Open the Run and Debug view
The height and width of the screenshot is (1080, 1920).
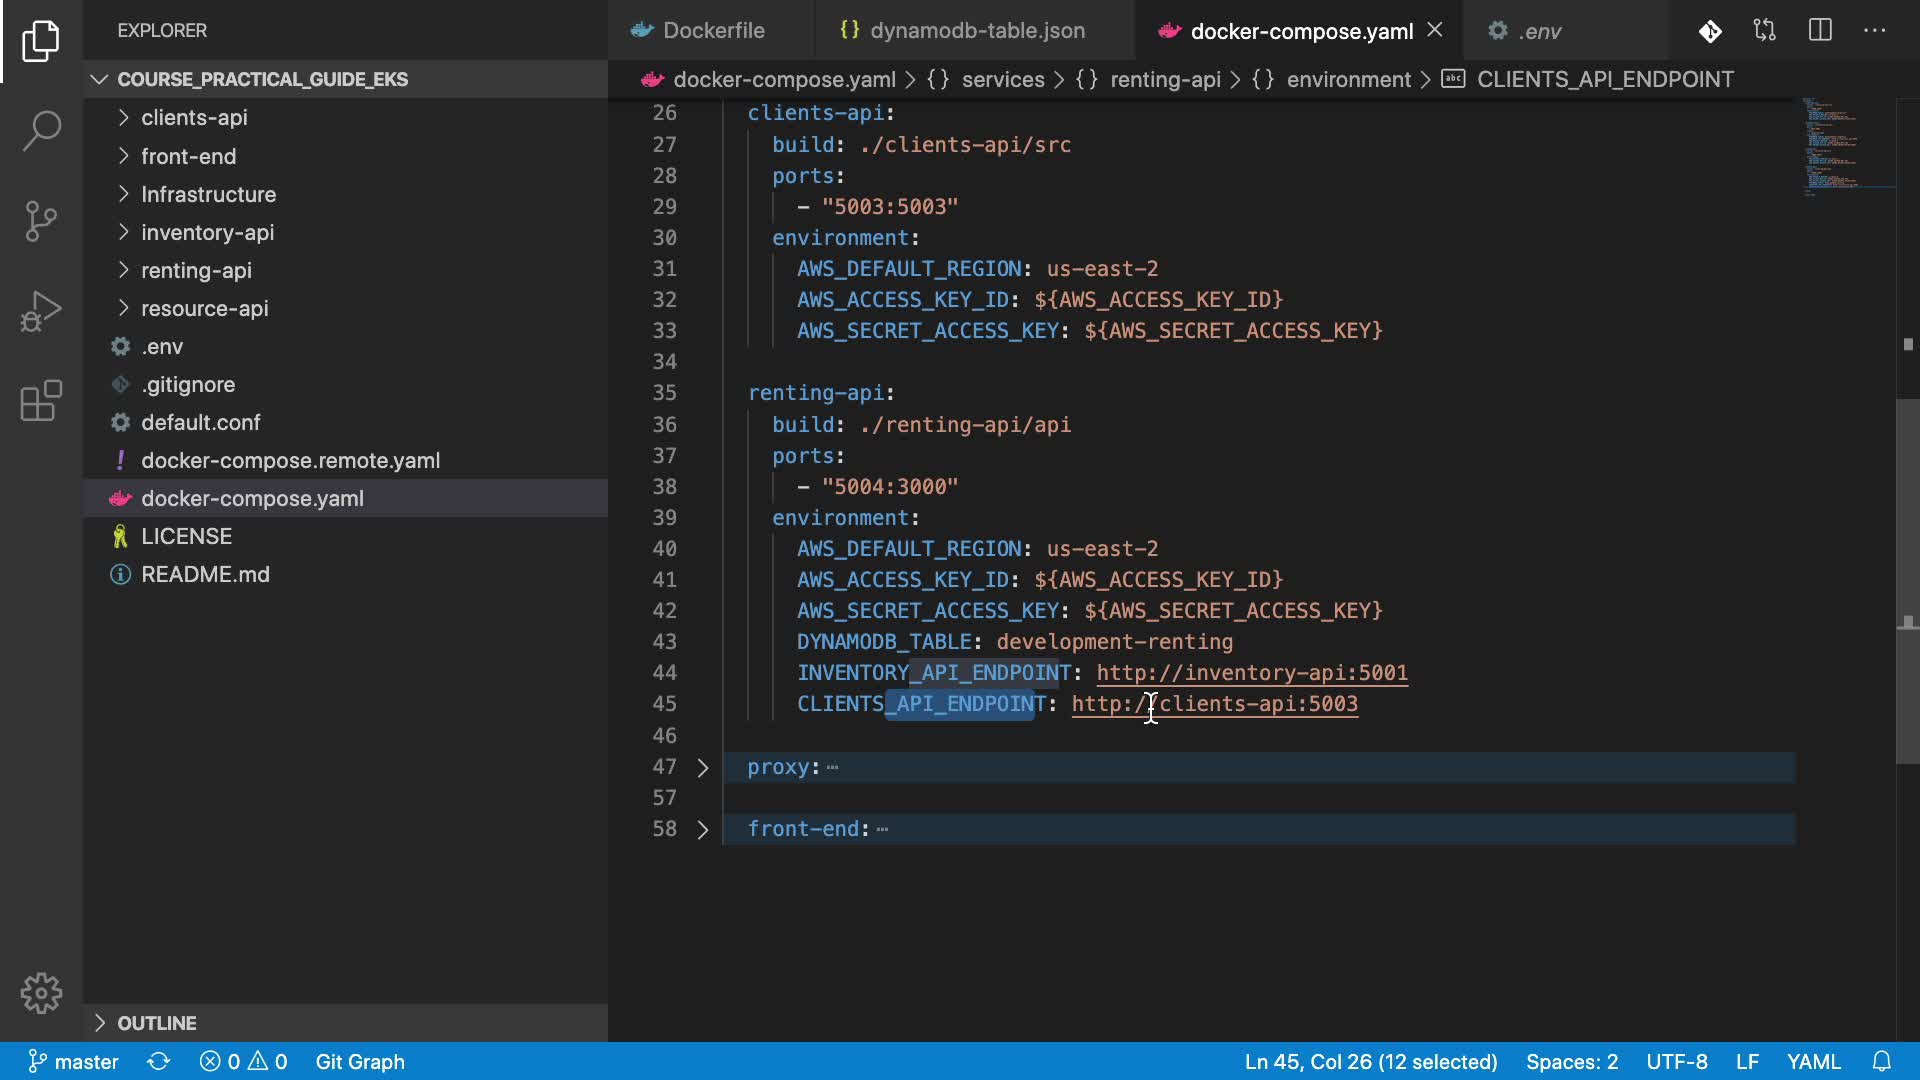point(41,311)
